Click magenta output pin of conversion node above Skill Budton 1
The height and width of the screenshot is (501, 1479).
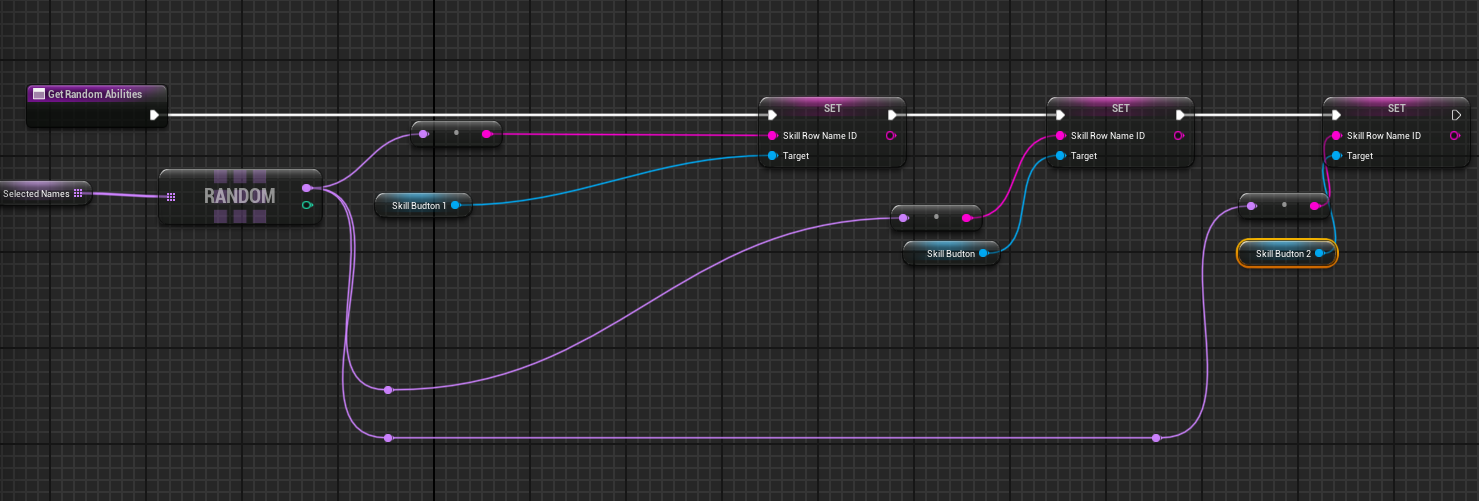[487, 133]
